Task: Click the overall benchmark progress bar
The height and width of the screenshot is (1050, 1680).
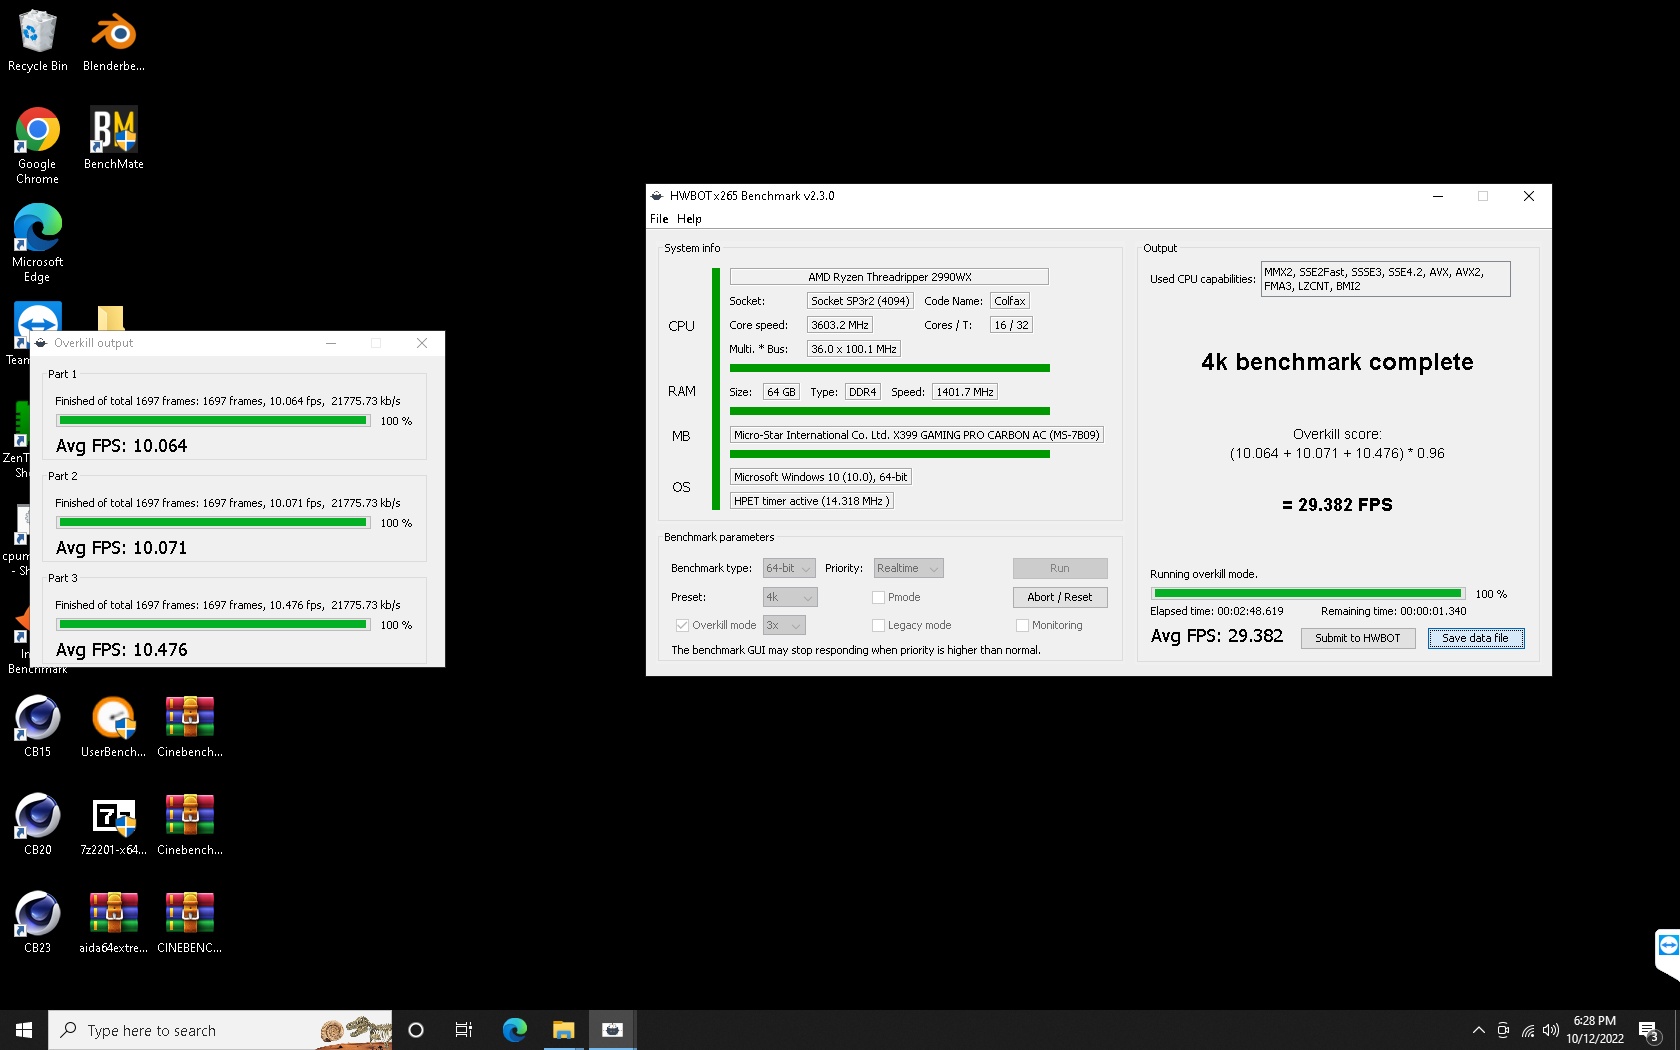Action: 1307,593
